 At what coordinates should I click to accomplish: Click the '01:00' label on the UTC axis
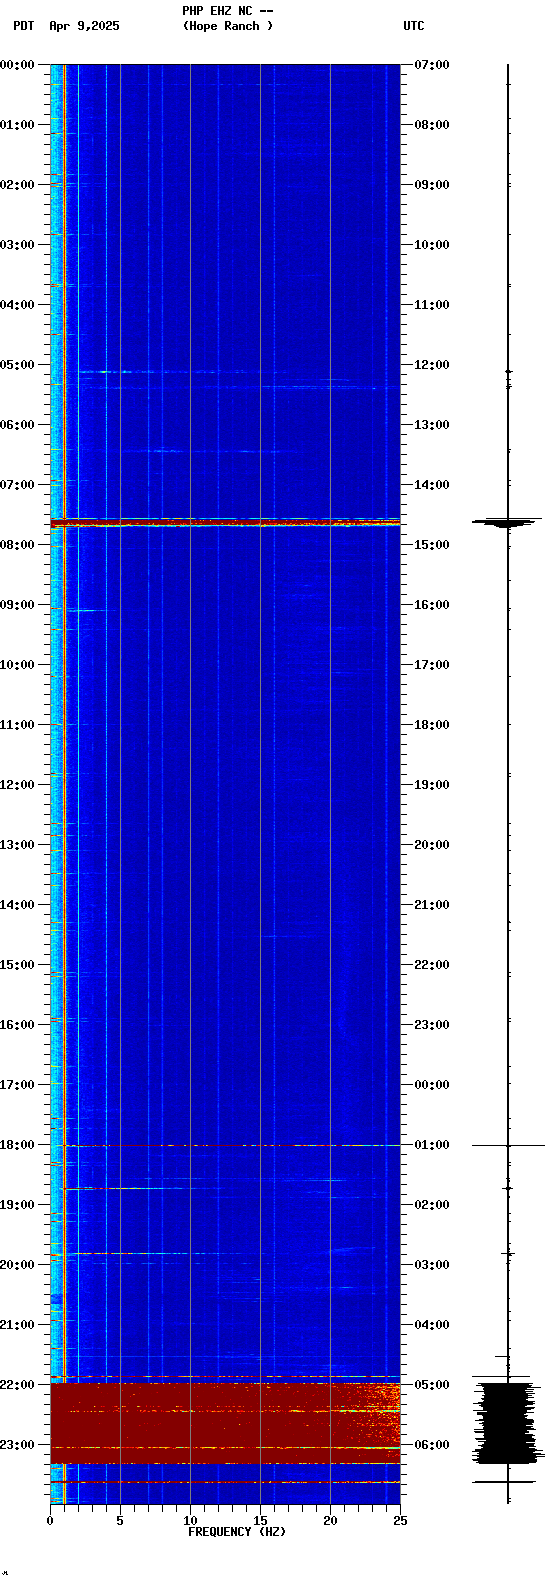(432, 1145)
